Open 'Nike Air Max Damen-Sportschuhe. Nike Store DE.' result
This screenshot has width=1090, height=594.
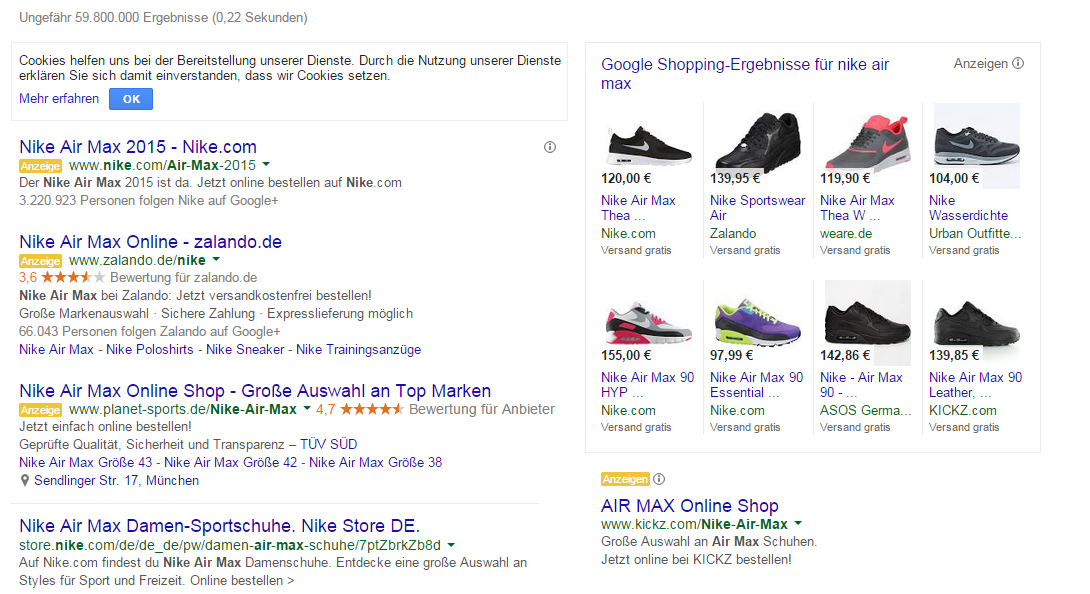pyautogui.click(x=219, y=526)
